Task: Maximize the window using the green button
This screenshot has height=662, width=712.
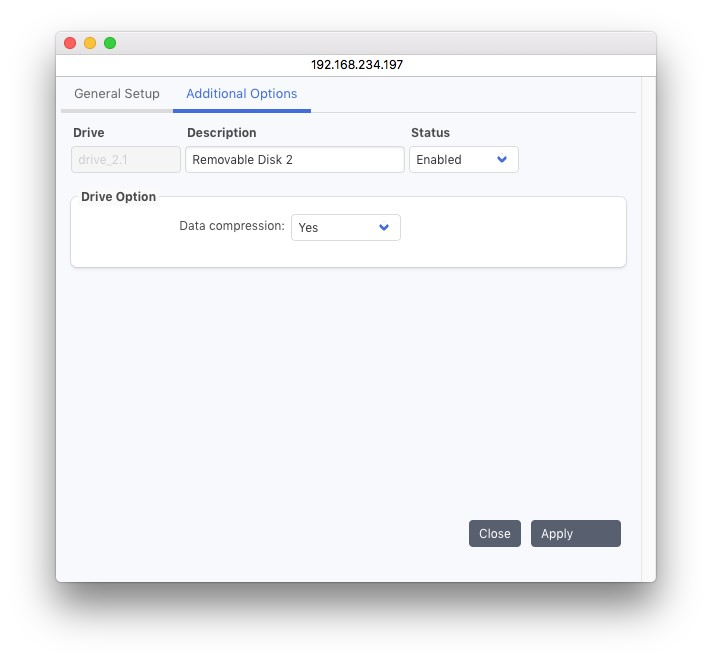Action: pyautogui.click(x=110, y=43)
